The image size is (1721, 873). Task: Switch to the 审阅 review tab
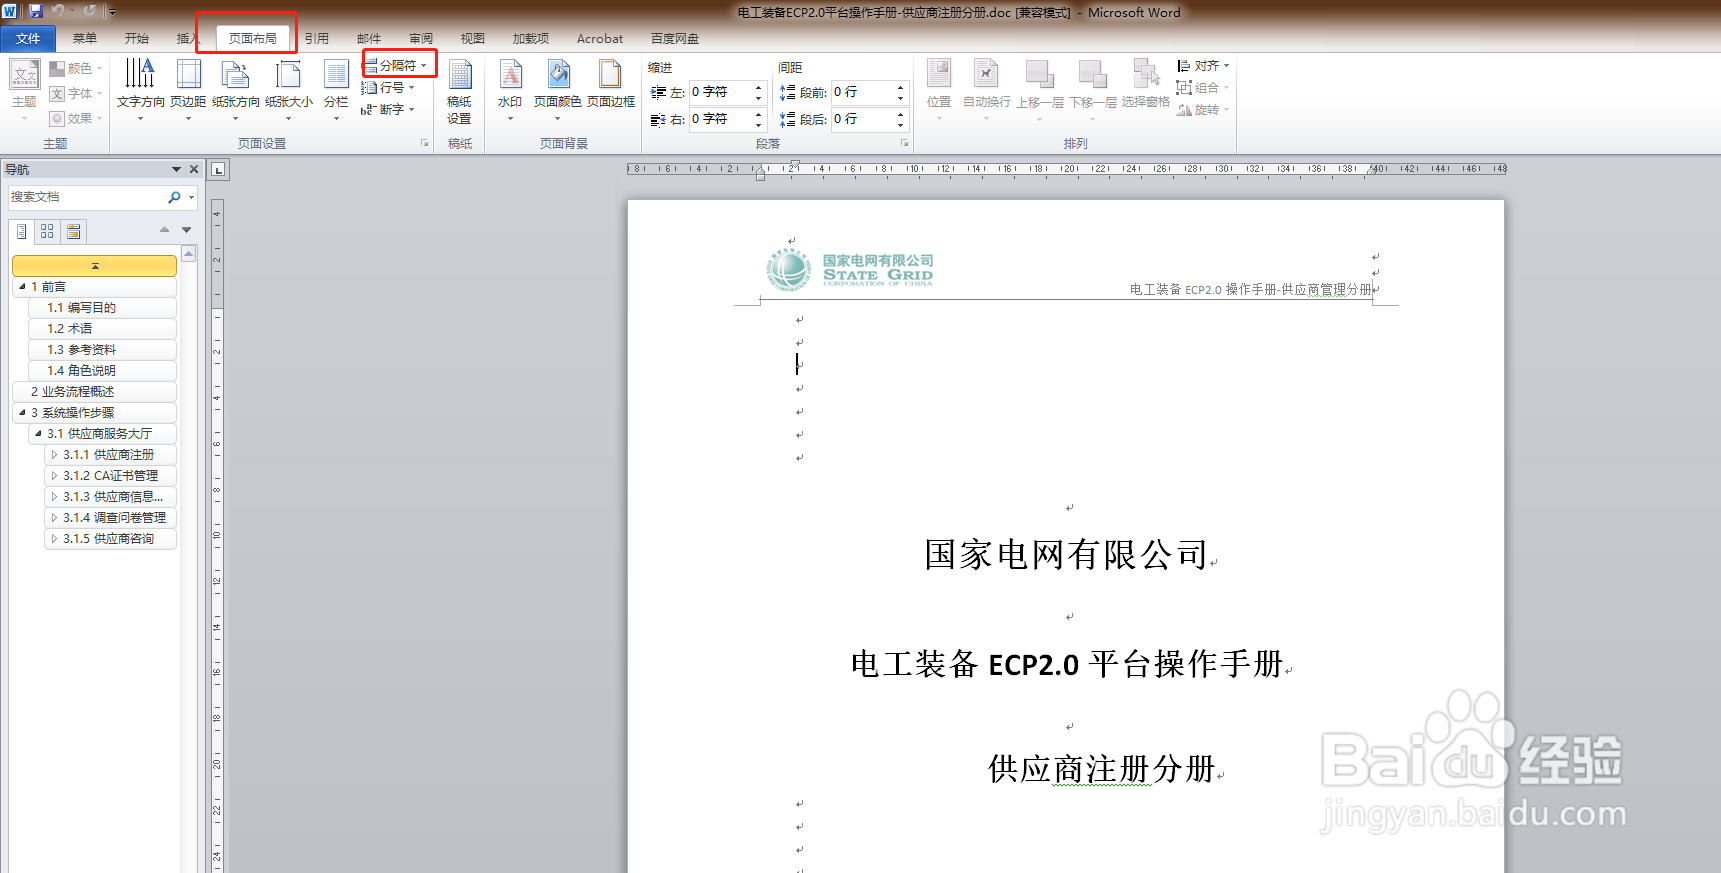tap(421, 38)
